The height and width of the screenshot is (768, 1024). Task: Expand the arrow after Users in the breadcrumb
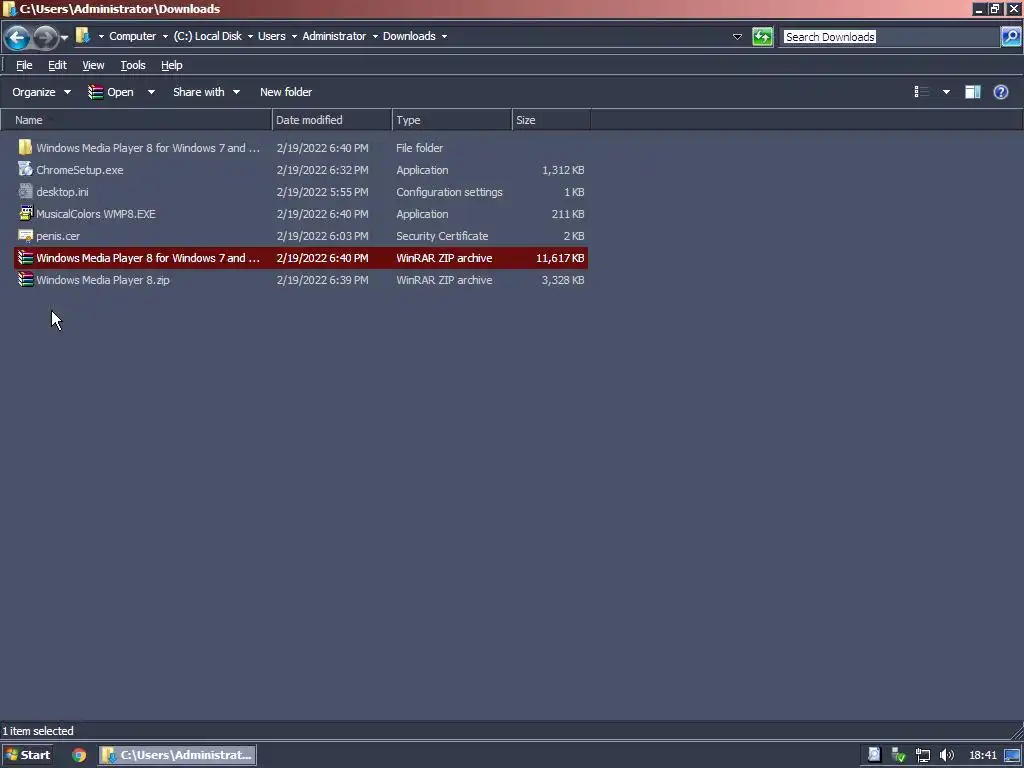pyautogui.click(x=295, y=37)
